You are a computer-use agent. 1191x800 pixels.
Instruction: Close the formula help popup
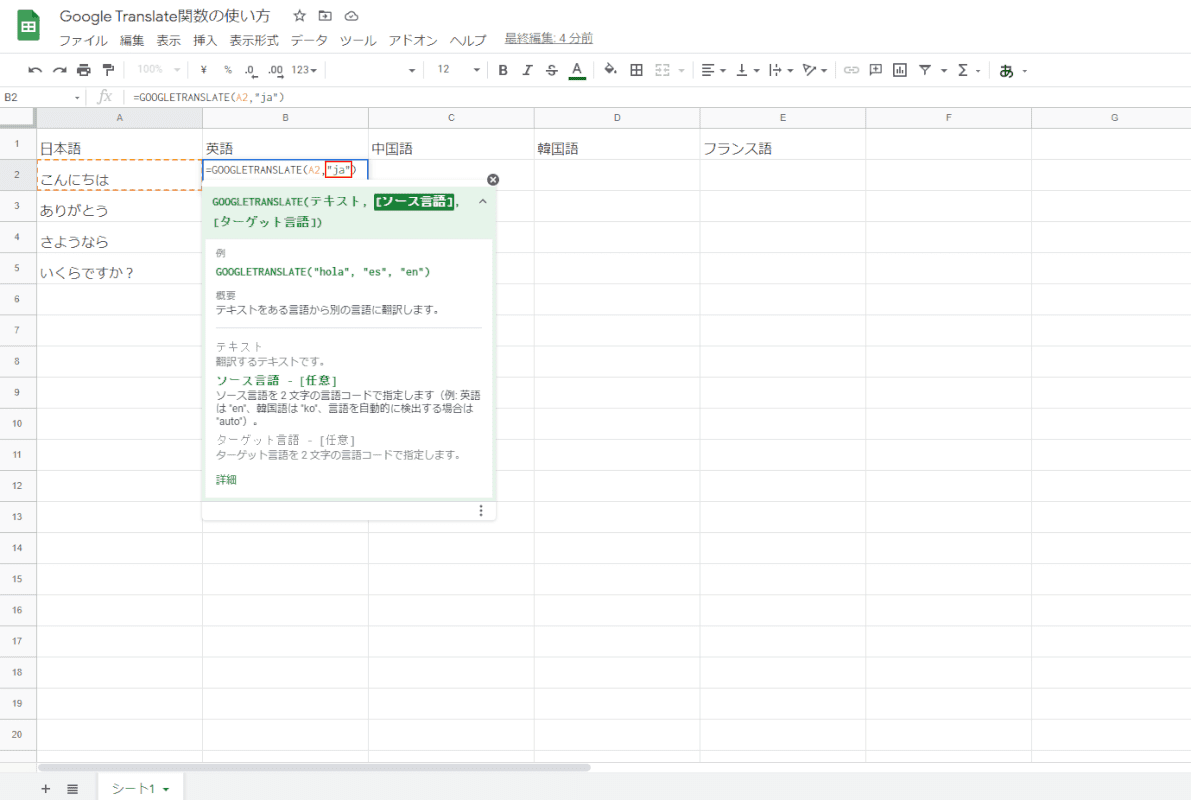point(493,180)
